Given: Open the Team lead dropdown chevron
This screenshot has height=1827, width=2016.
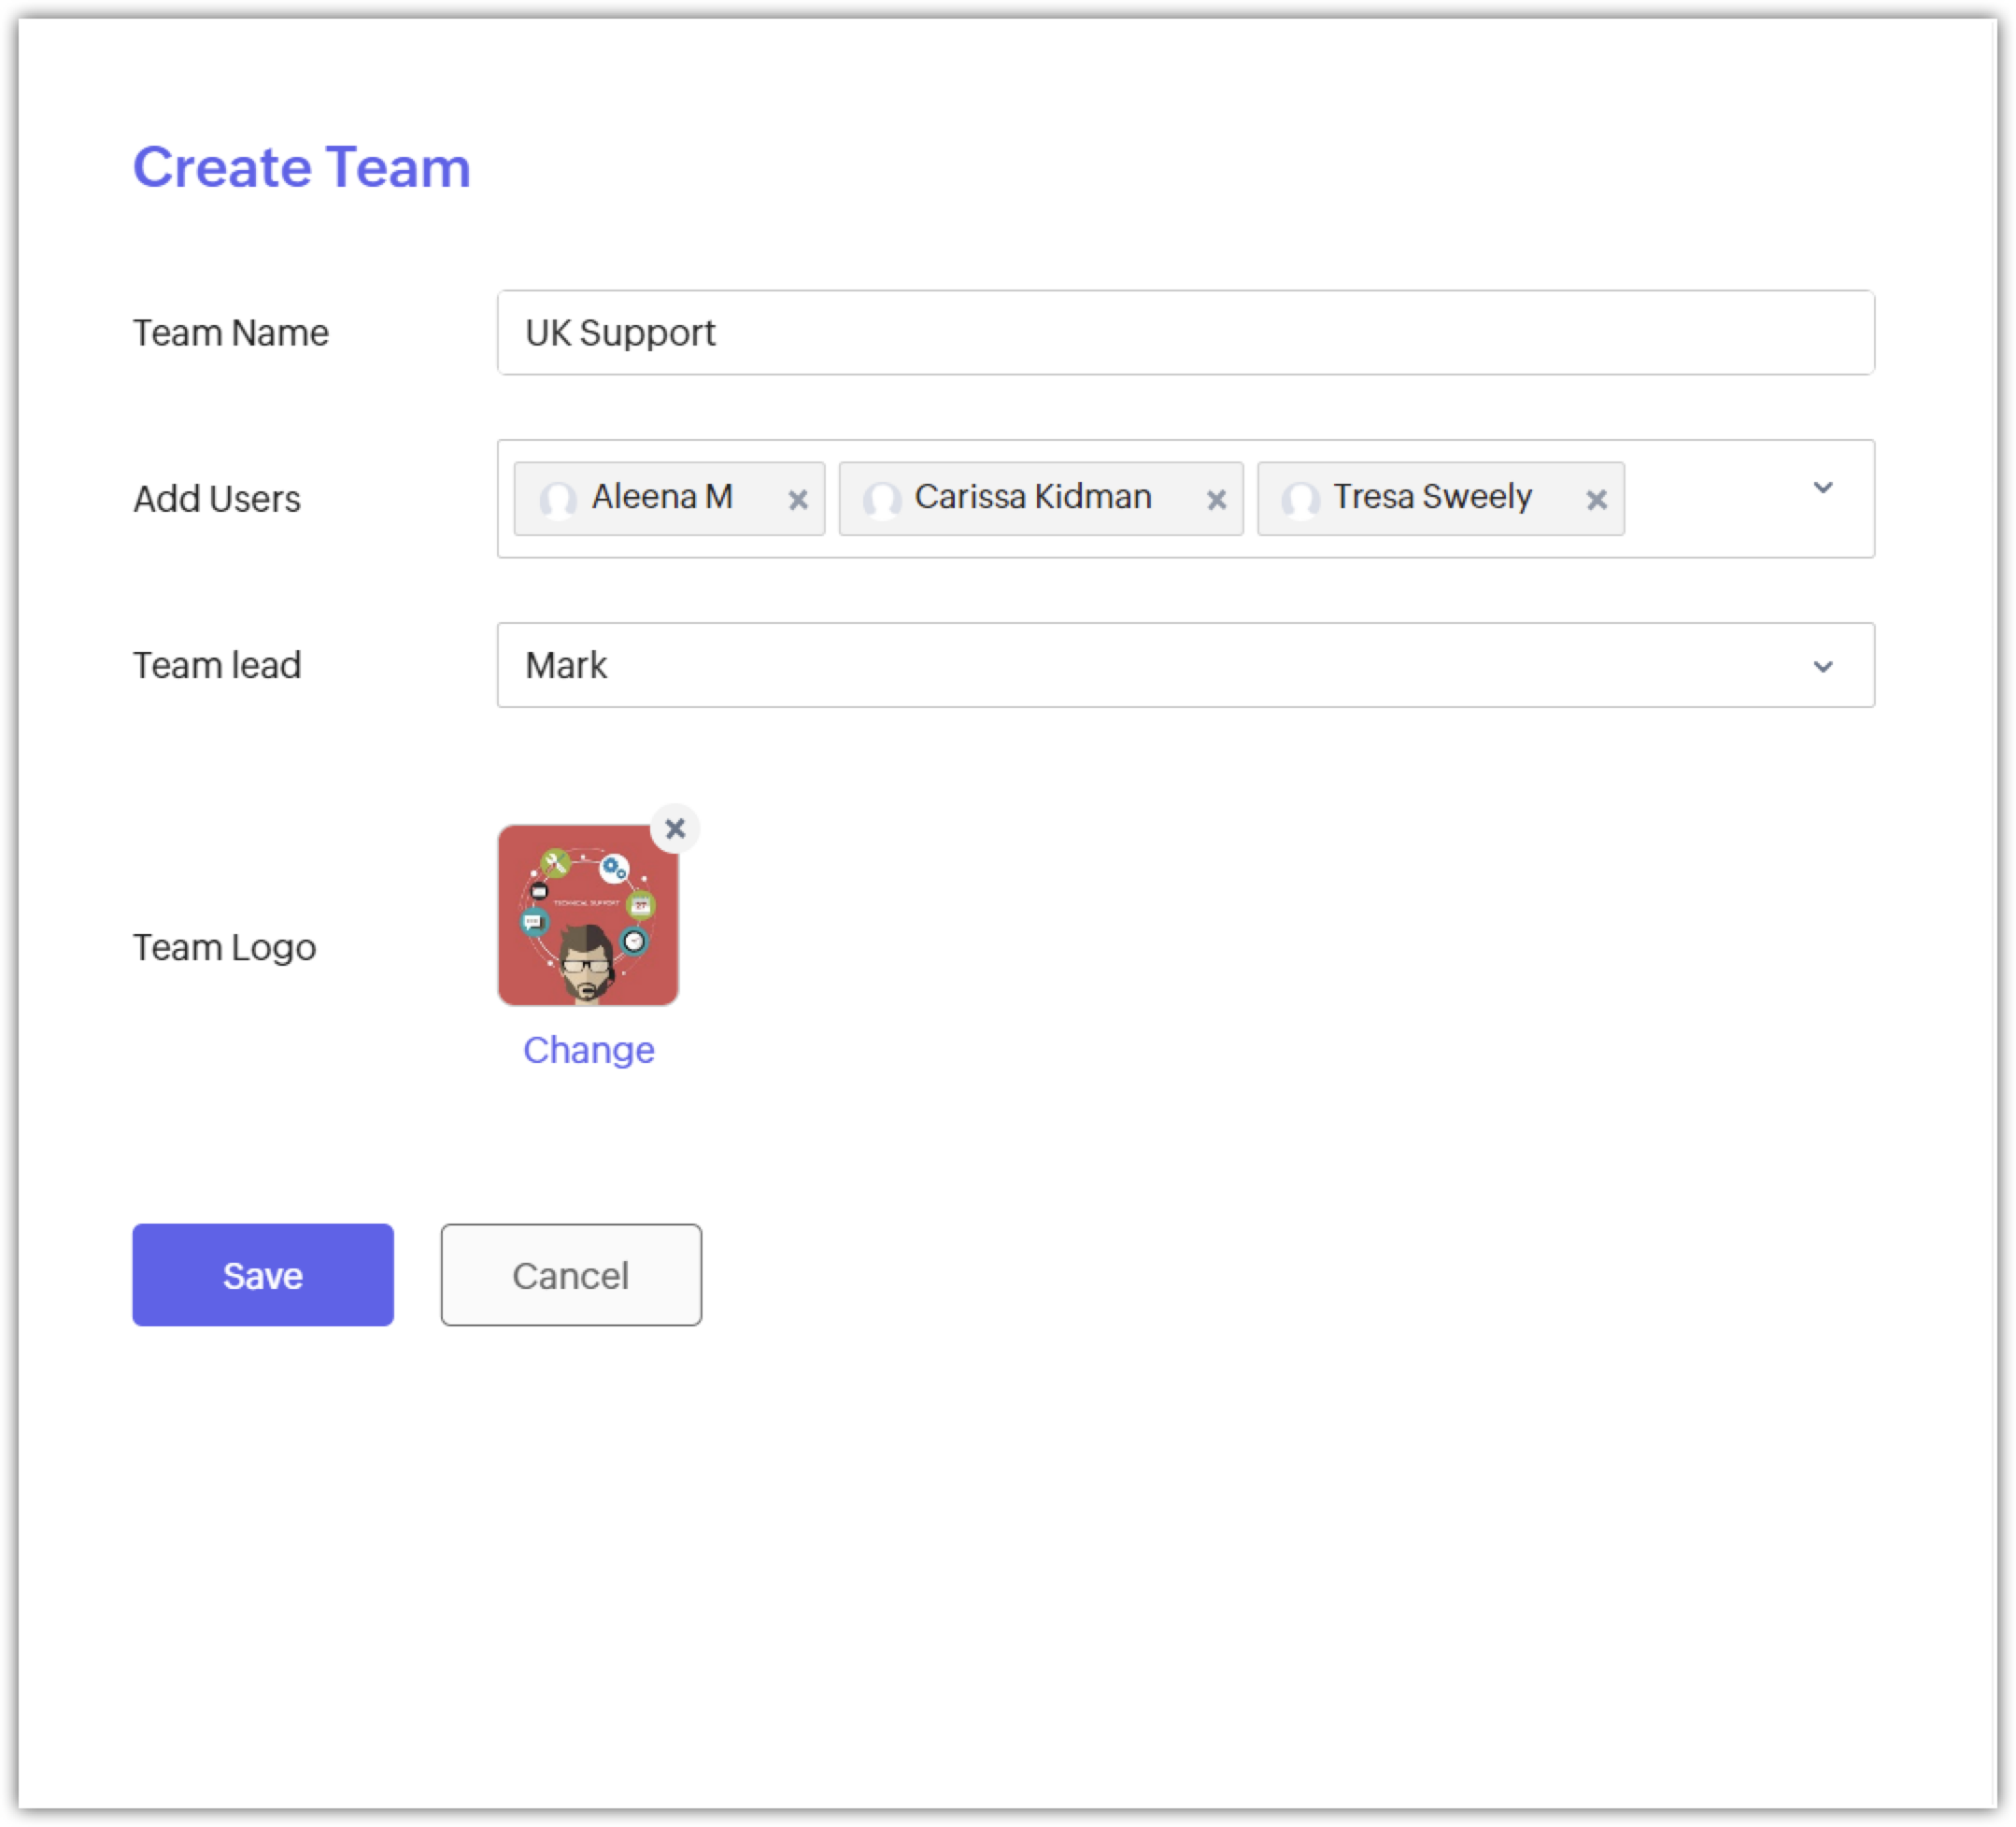Looking at the screenshot, I should [1822, 666].
